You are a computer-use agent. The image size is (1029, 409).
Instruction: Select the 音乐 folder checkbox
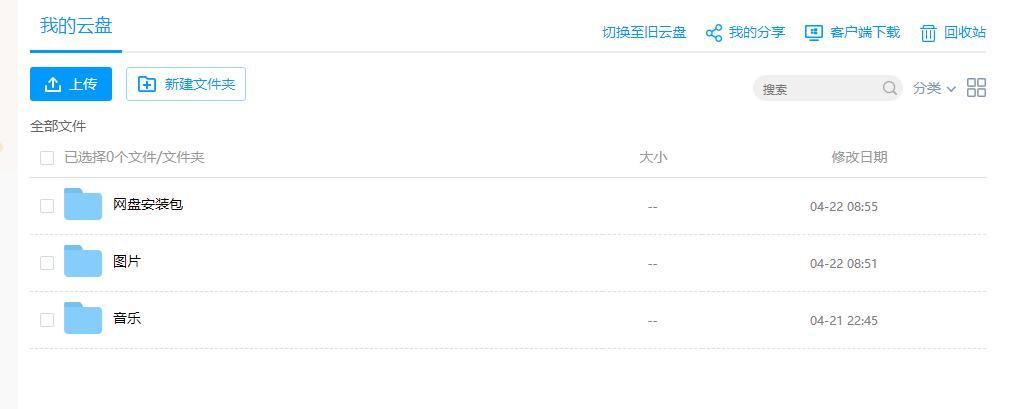coord(47,320)
